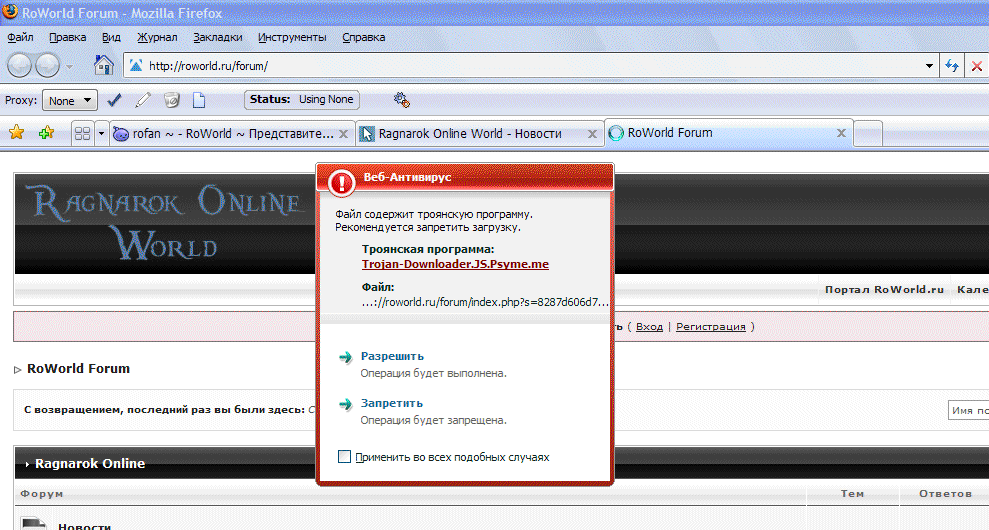Click the reload arrows icon
The height and width of the screenshot is (530, 989).
[x=952, y=66]
